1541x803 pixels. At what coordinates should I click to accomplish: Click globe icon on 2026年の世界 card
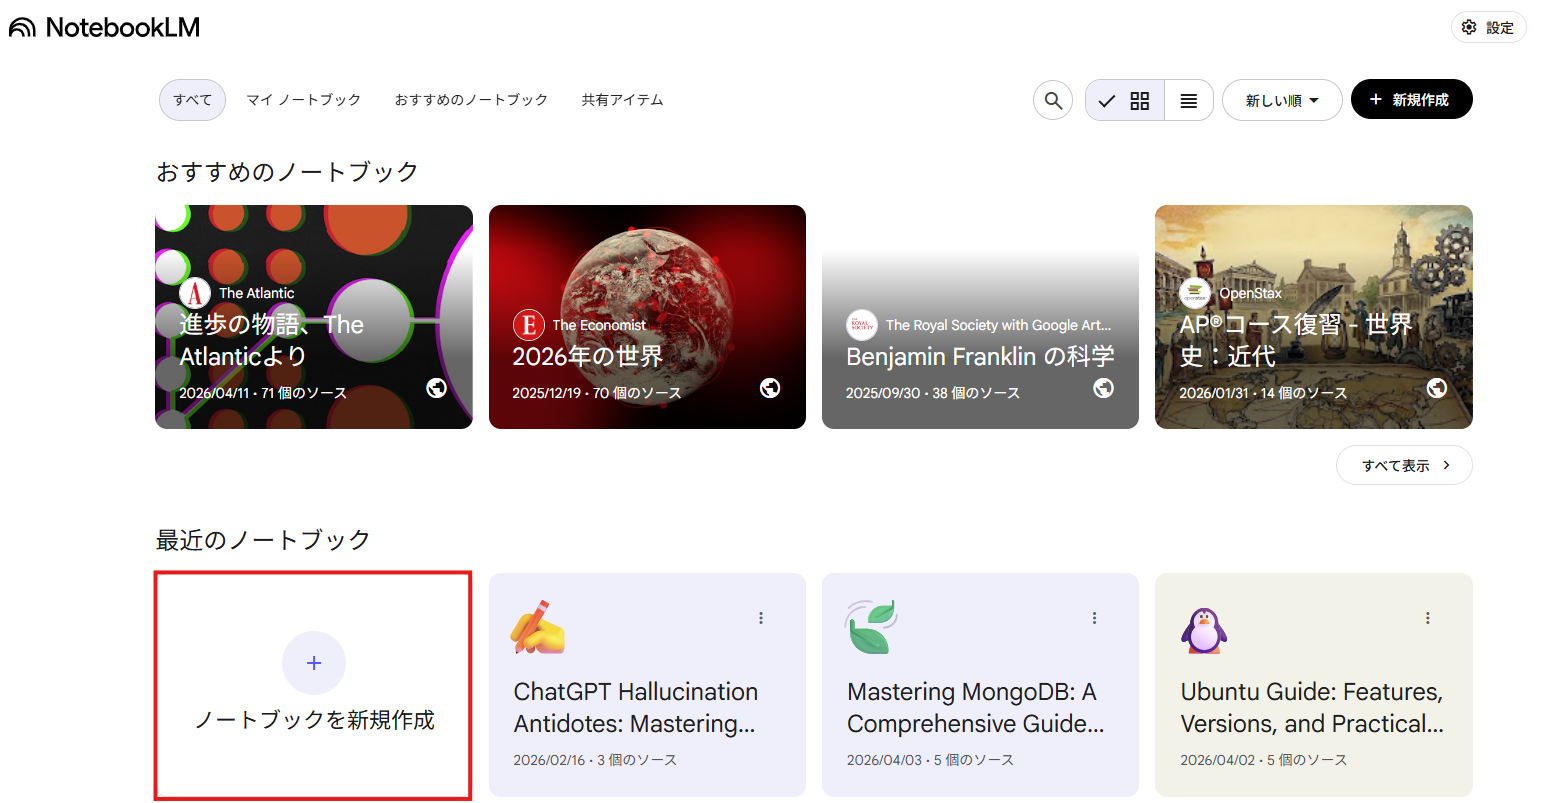pyautogui.click(x=770, y=388)
